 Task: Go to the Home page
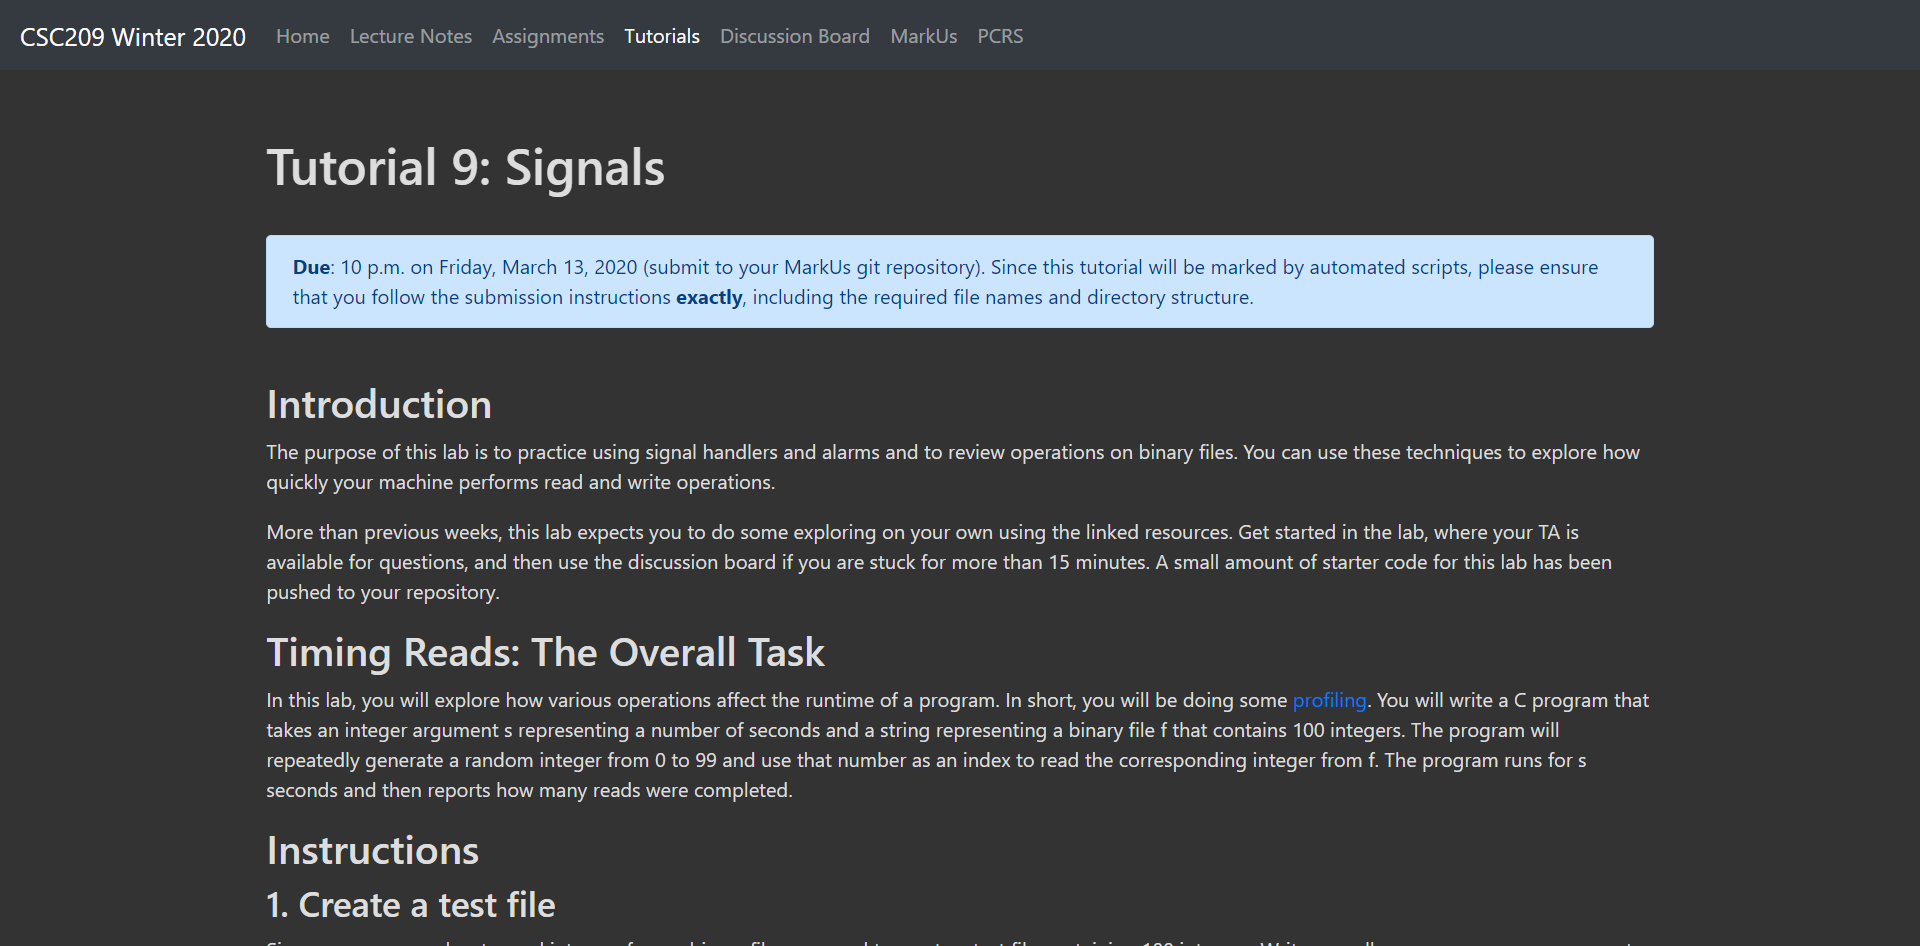click(x=302, y=36)
